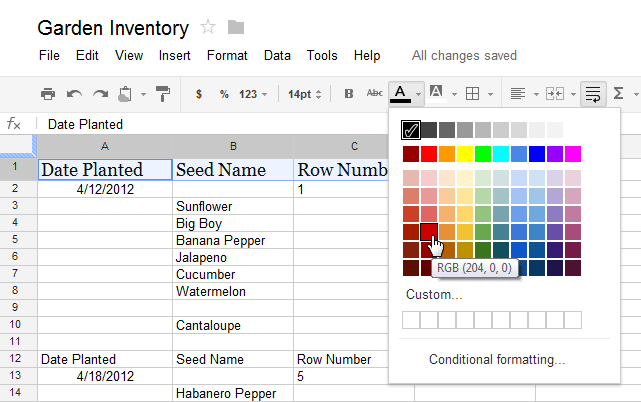Screen dimensions: 641x402
Task: Click the Seed Name header in row 1
Action: click(233, 170)
